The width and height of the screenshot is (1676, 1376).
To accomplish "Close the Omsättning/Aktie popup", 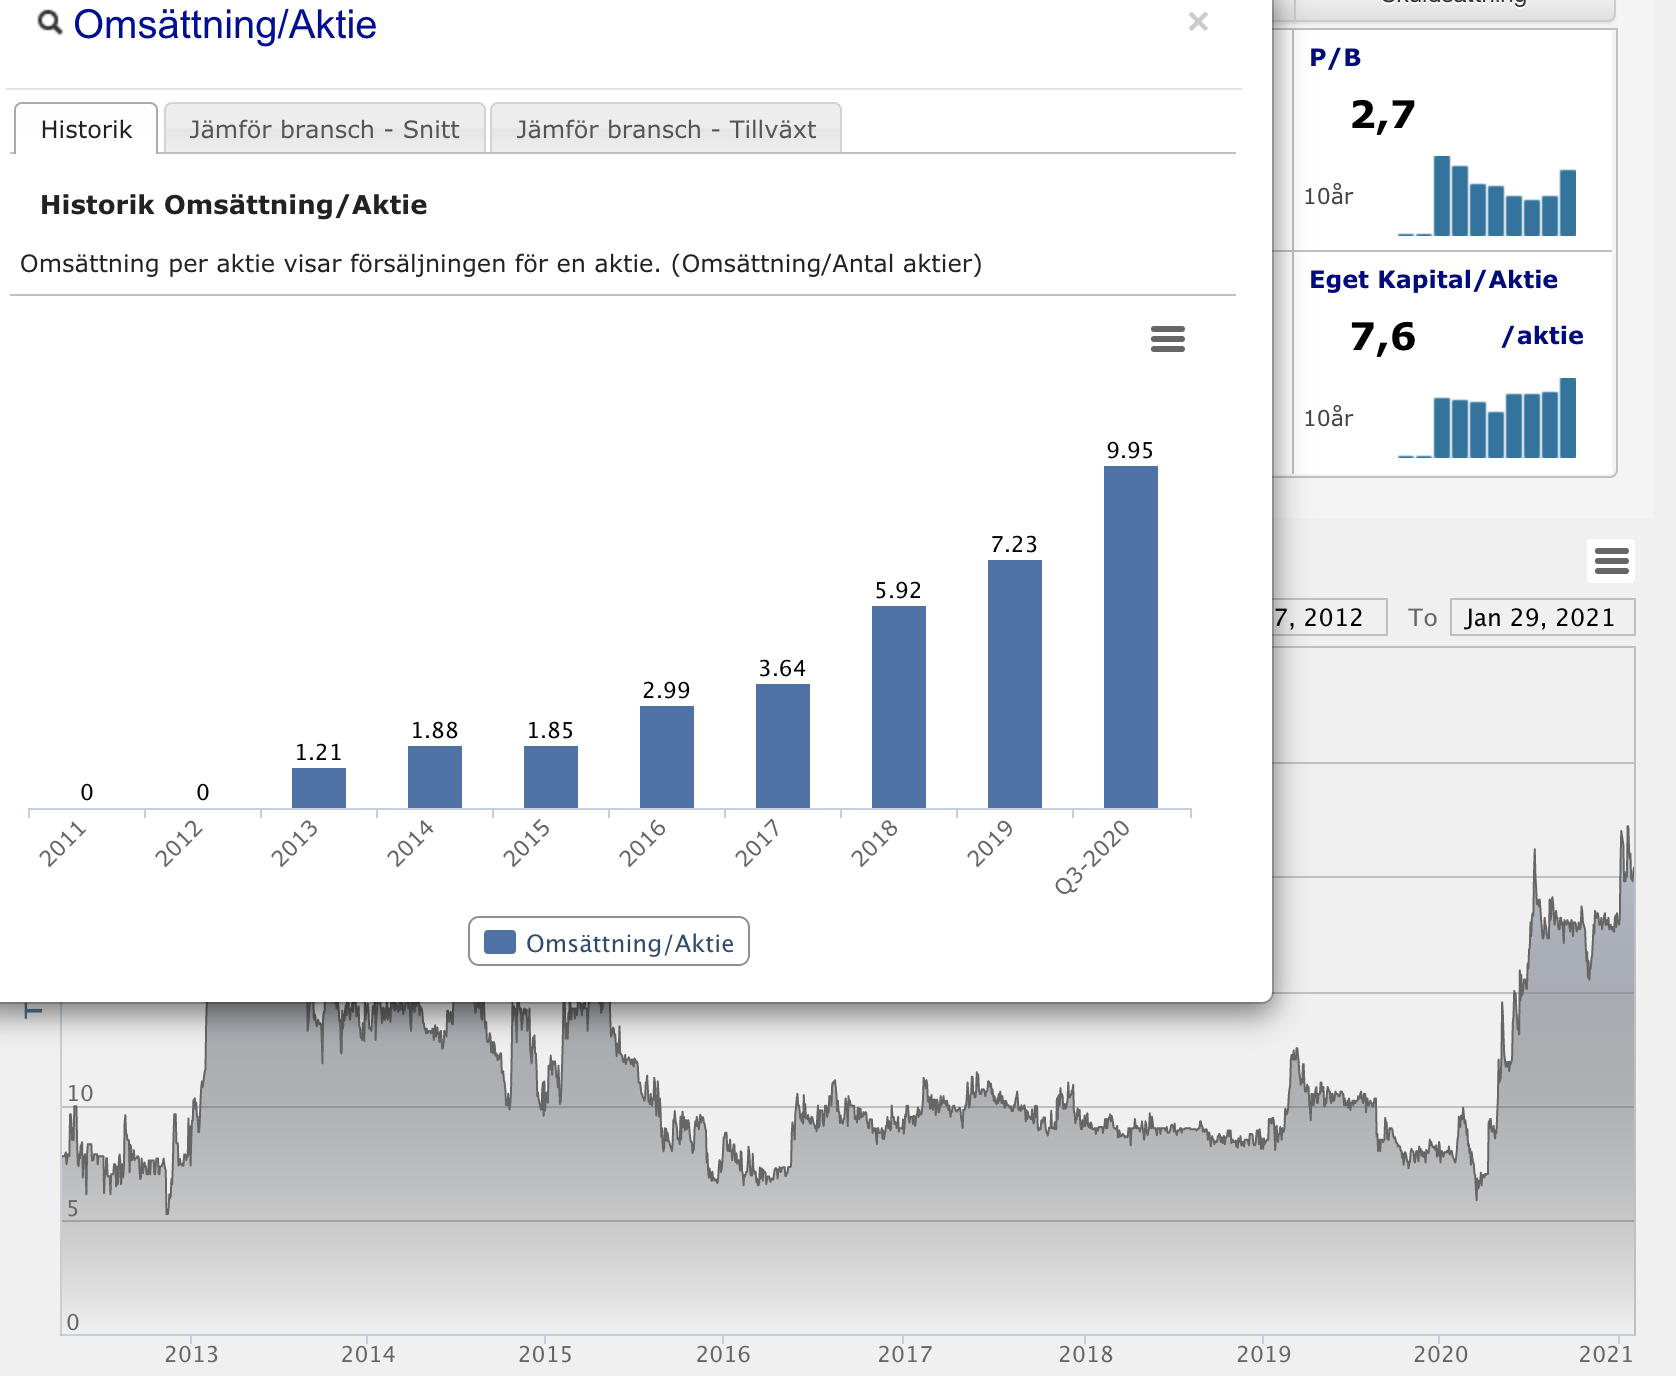I will pos(1198,21).
